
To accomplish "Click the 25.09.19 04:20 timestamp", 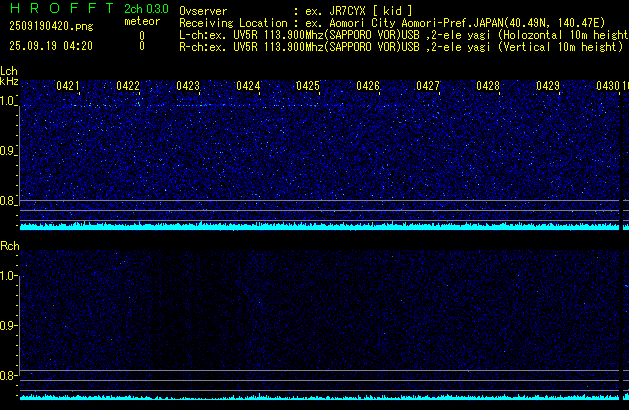I will pos(50,46).
